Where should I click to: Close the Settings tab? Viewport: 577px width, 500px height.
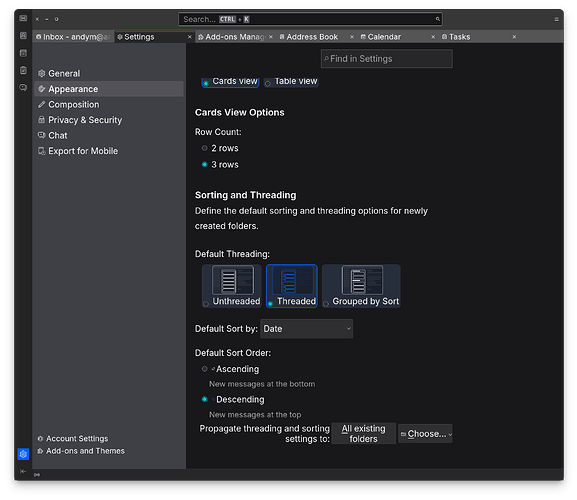(x=190, y=37)
